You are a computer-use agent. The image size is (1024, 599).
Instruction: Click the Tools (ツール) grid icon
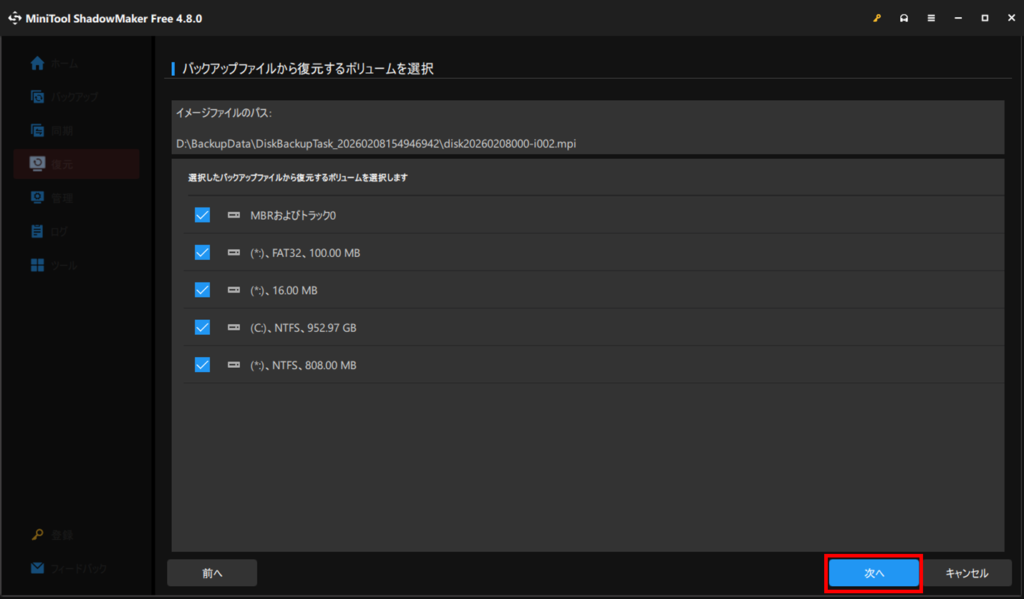[38, 265]
